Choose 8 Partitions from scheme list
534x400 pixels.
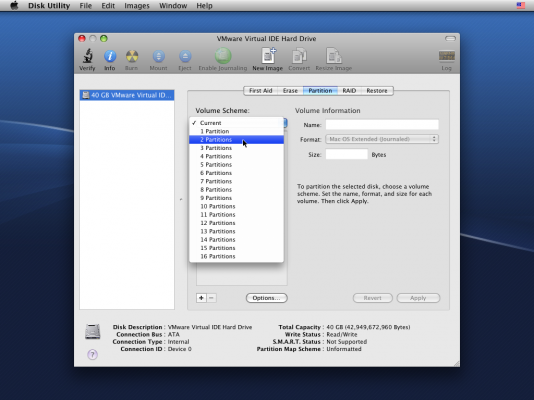coord(236,190)
